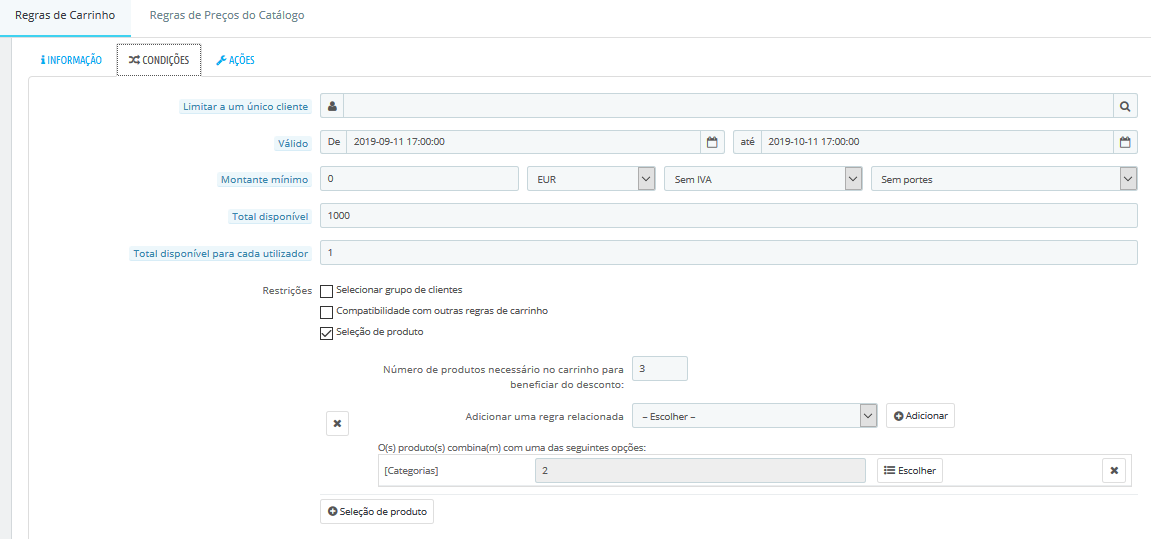1151x539 pixels.
Task: Click in the Limitar a um único cliente field
Action: (x=727, y=106)
